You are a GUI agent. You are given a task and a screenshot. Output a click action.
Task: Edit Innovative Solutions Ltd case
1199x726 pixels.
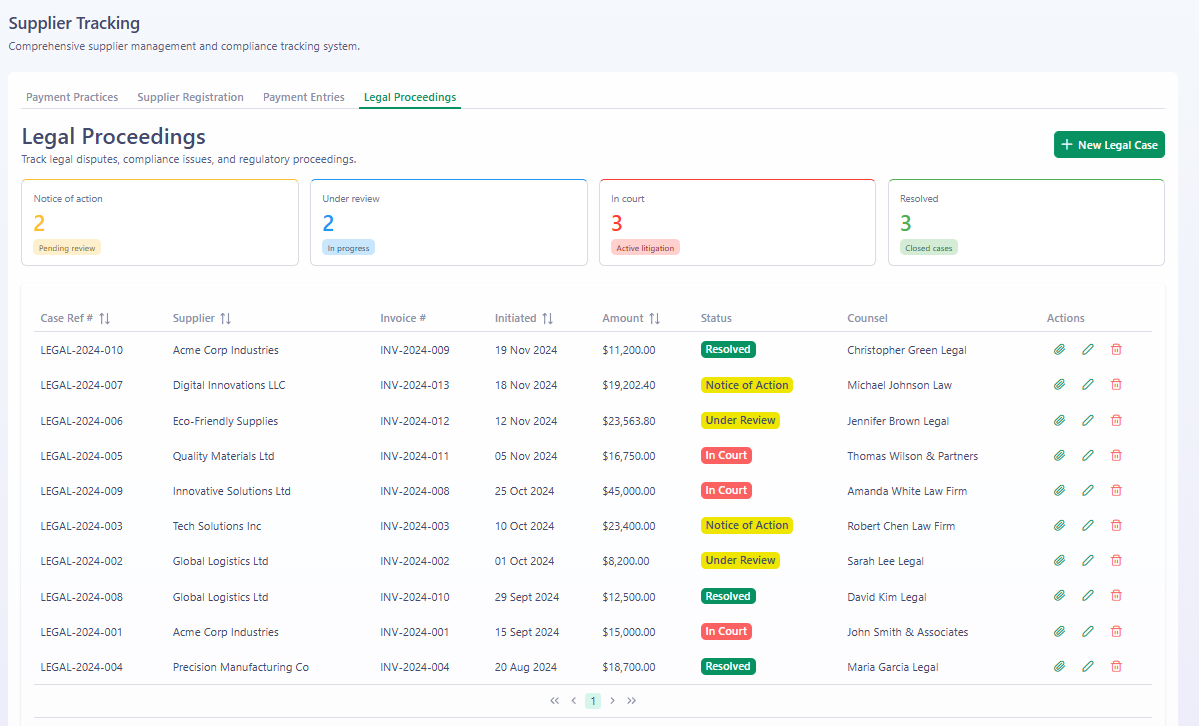[1087, 490]
